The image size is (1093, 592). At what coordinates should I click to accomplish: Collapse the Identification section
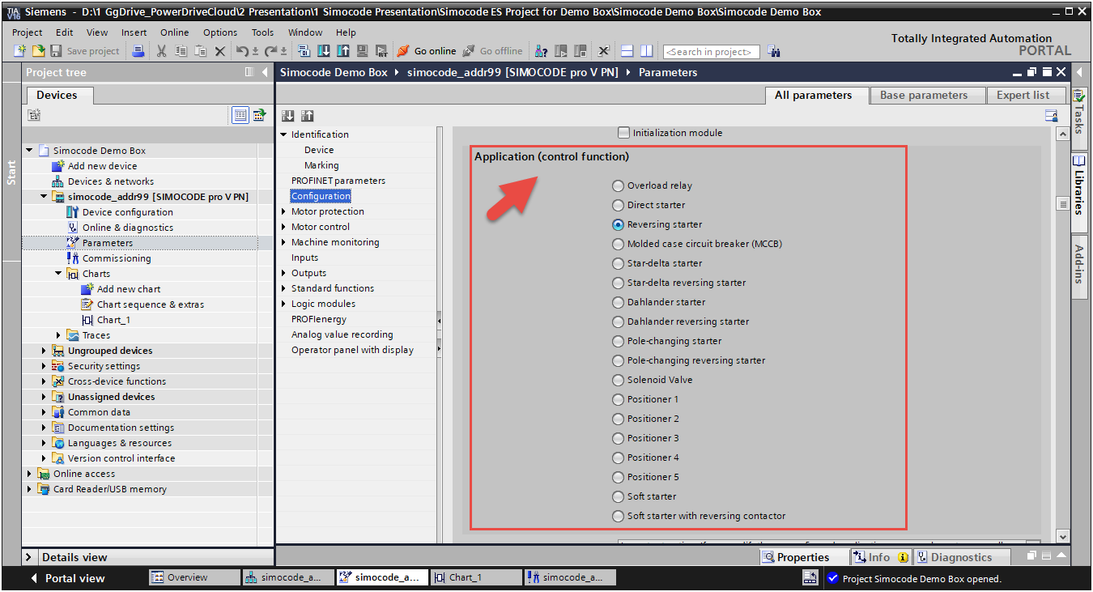click(x=284, y=134)
